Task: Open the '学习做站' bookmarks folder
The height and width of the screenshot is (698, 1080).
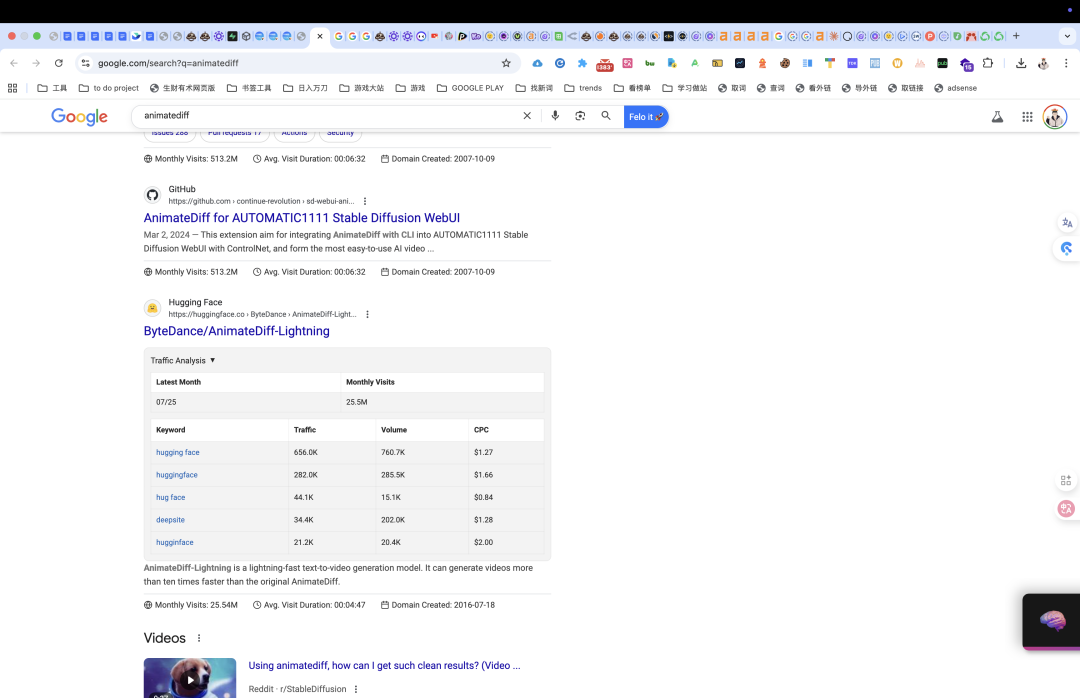Action: [x=685, y=88]
